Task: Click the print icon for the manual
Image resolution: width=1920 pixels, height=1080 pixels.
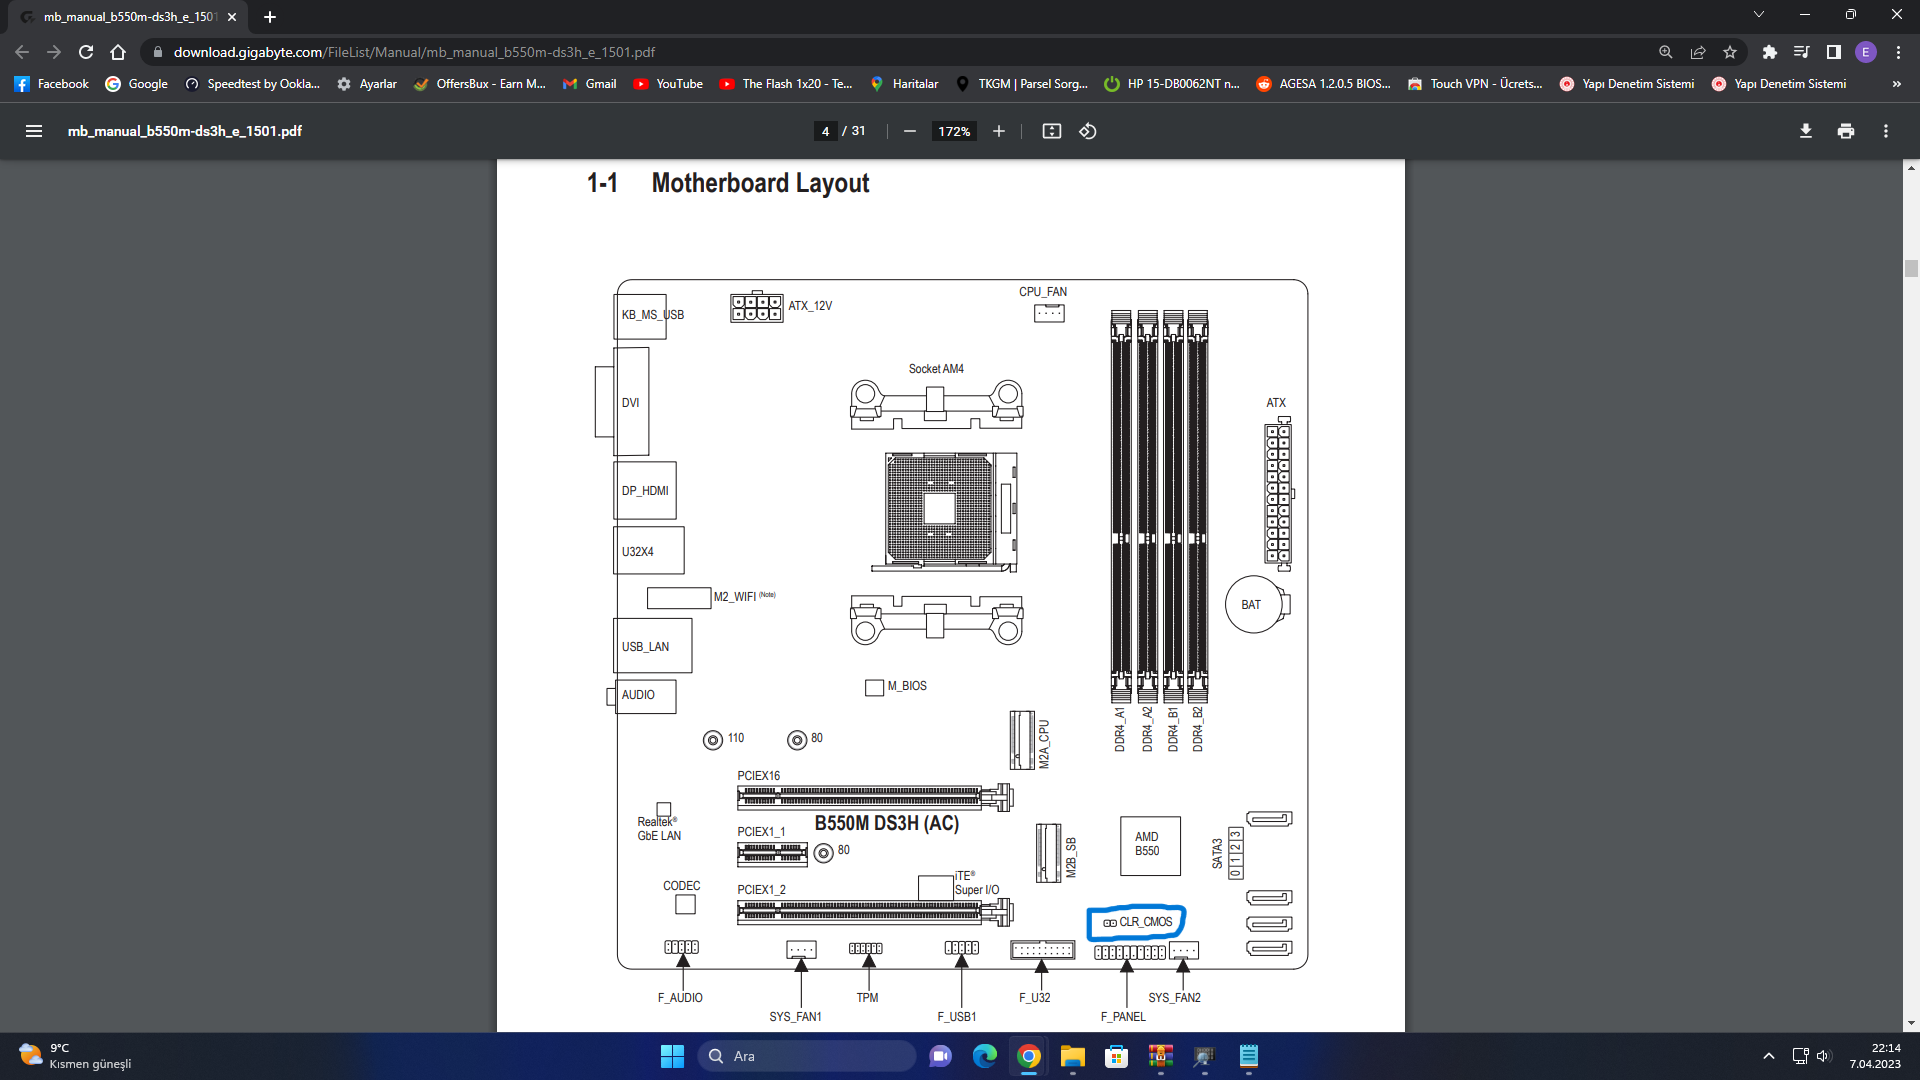Action: (x=1846, y=131)
